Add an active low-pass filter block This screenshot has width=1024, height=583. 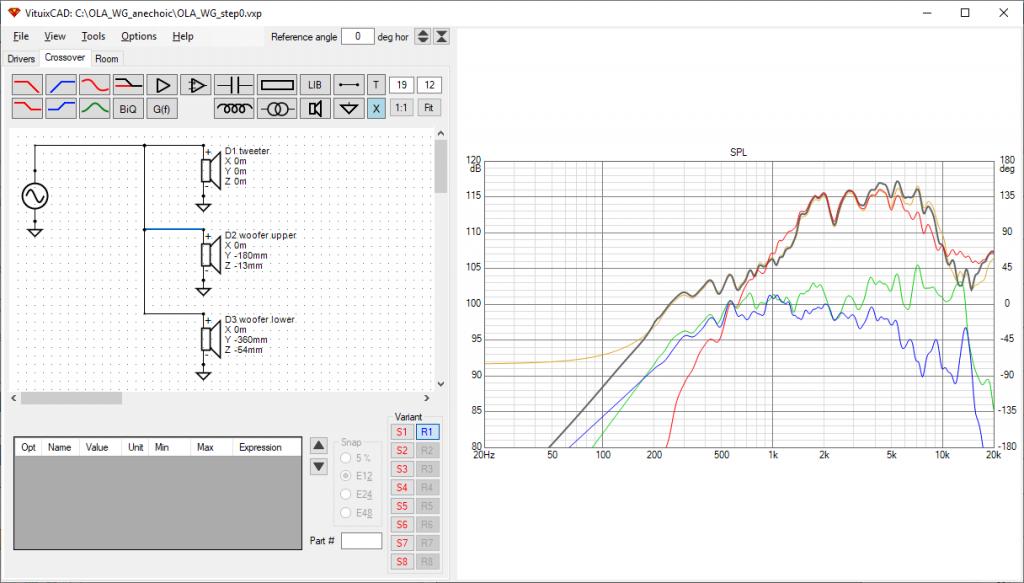tap(27, 85)
